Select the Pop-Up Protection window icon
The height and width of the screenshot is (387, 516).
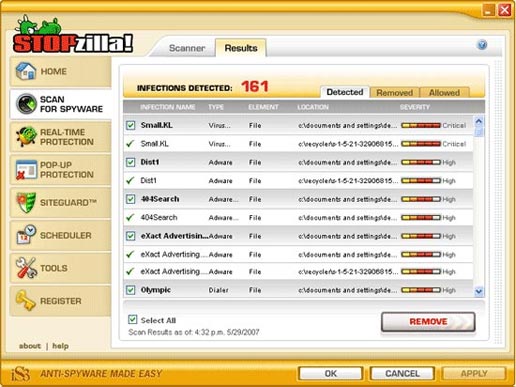pos(26,170)
